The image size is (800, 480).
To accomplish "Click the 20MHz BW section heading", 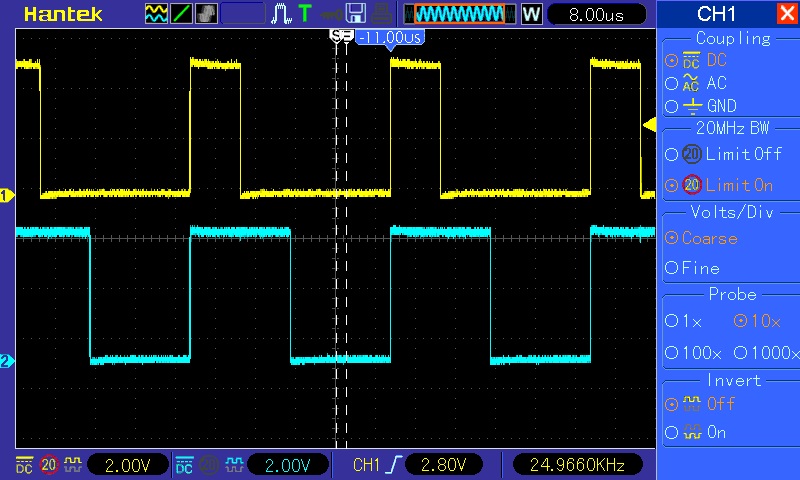I will [x=732, y=128].
